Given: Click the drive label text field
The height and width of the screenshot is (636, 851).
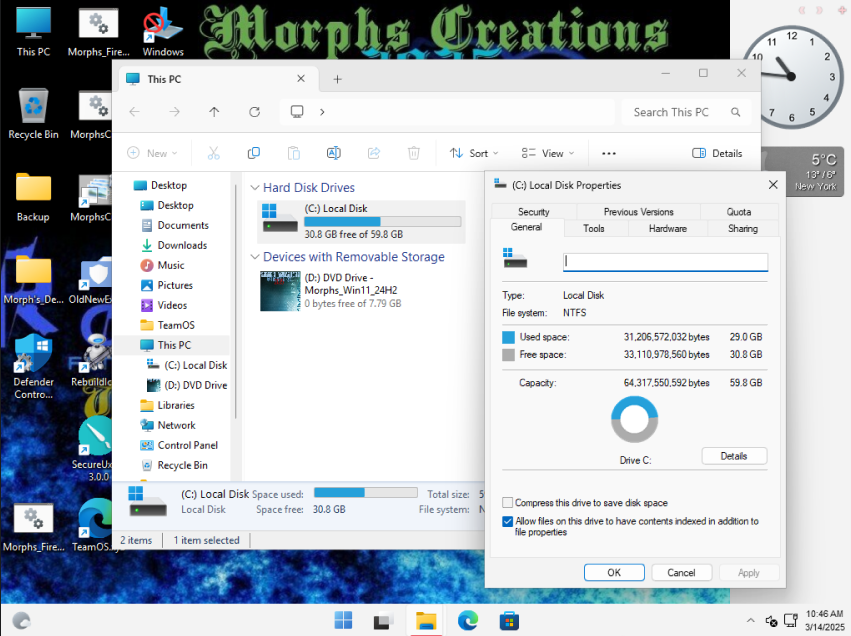Looking at the screenshot, I should pyautogui.click(x=665, y=262).
